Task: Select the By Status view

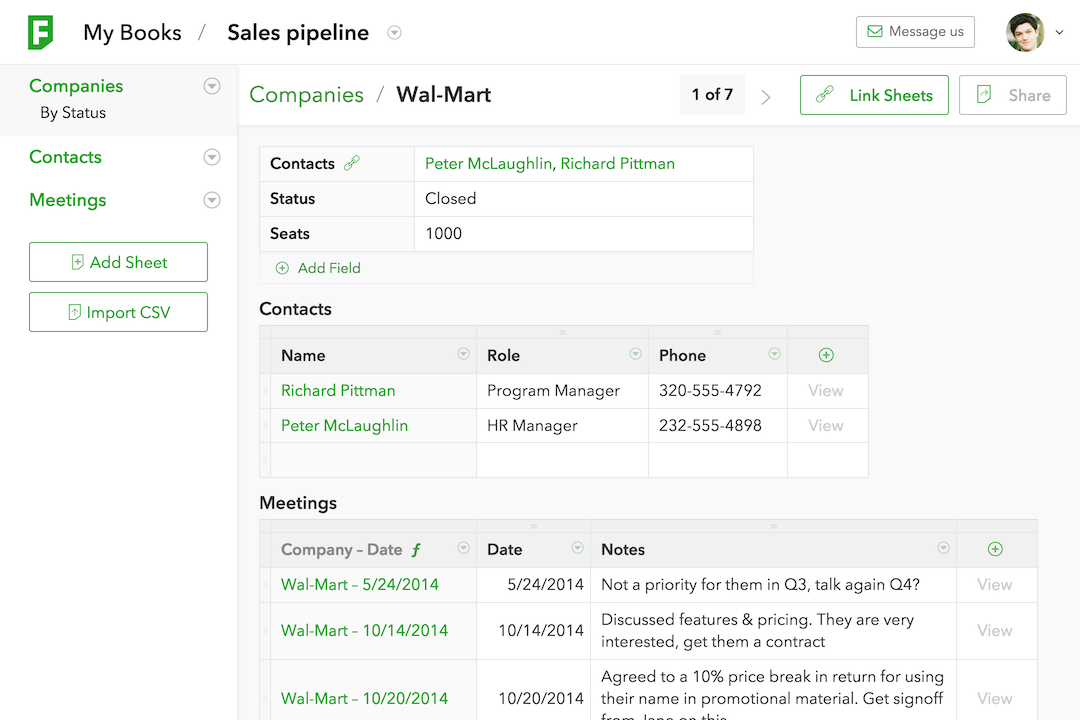Action: [73, 113]
